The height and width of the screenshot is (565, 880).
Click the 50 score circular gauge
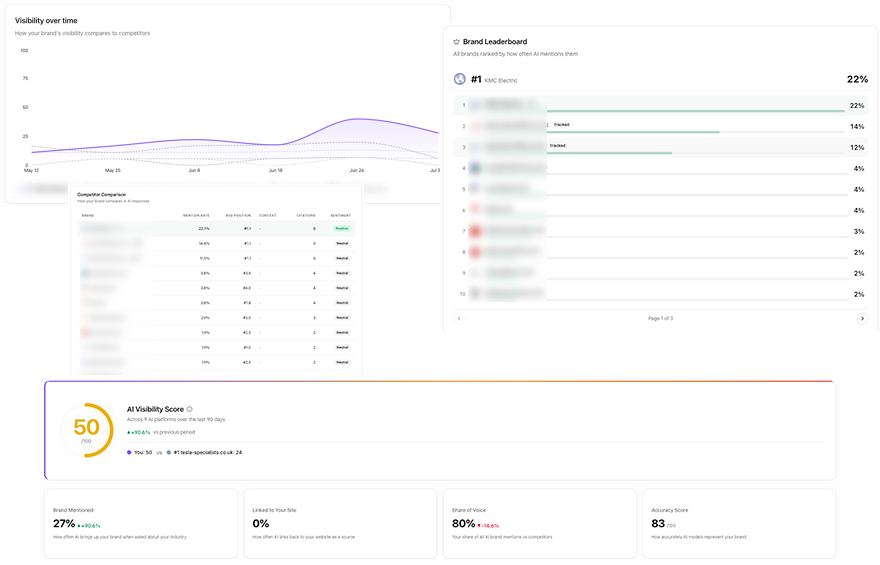[x=86, y=430]
